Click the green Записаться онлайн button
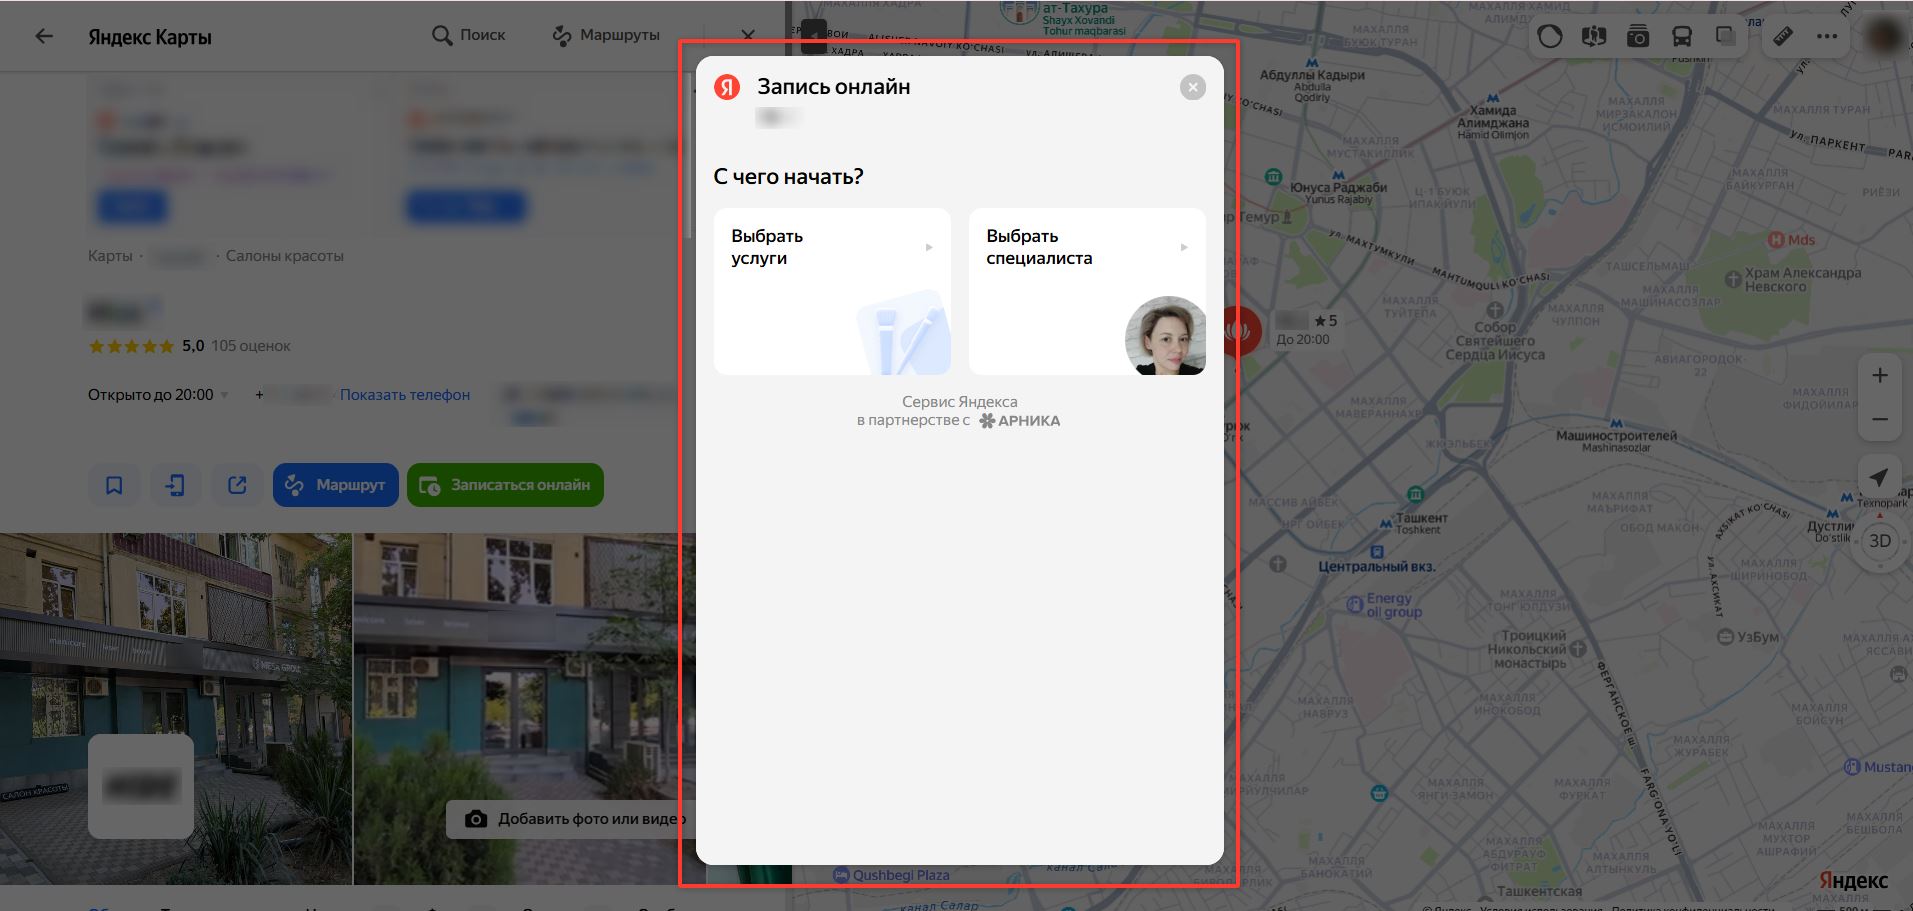This screenshot has height=911, width=1913. pos(505,485)
